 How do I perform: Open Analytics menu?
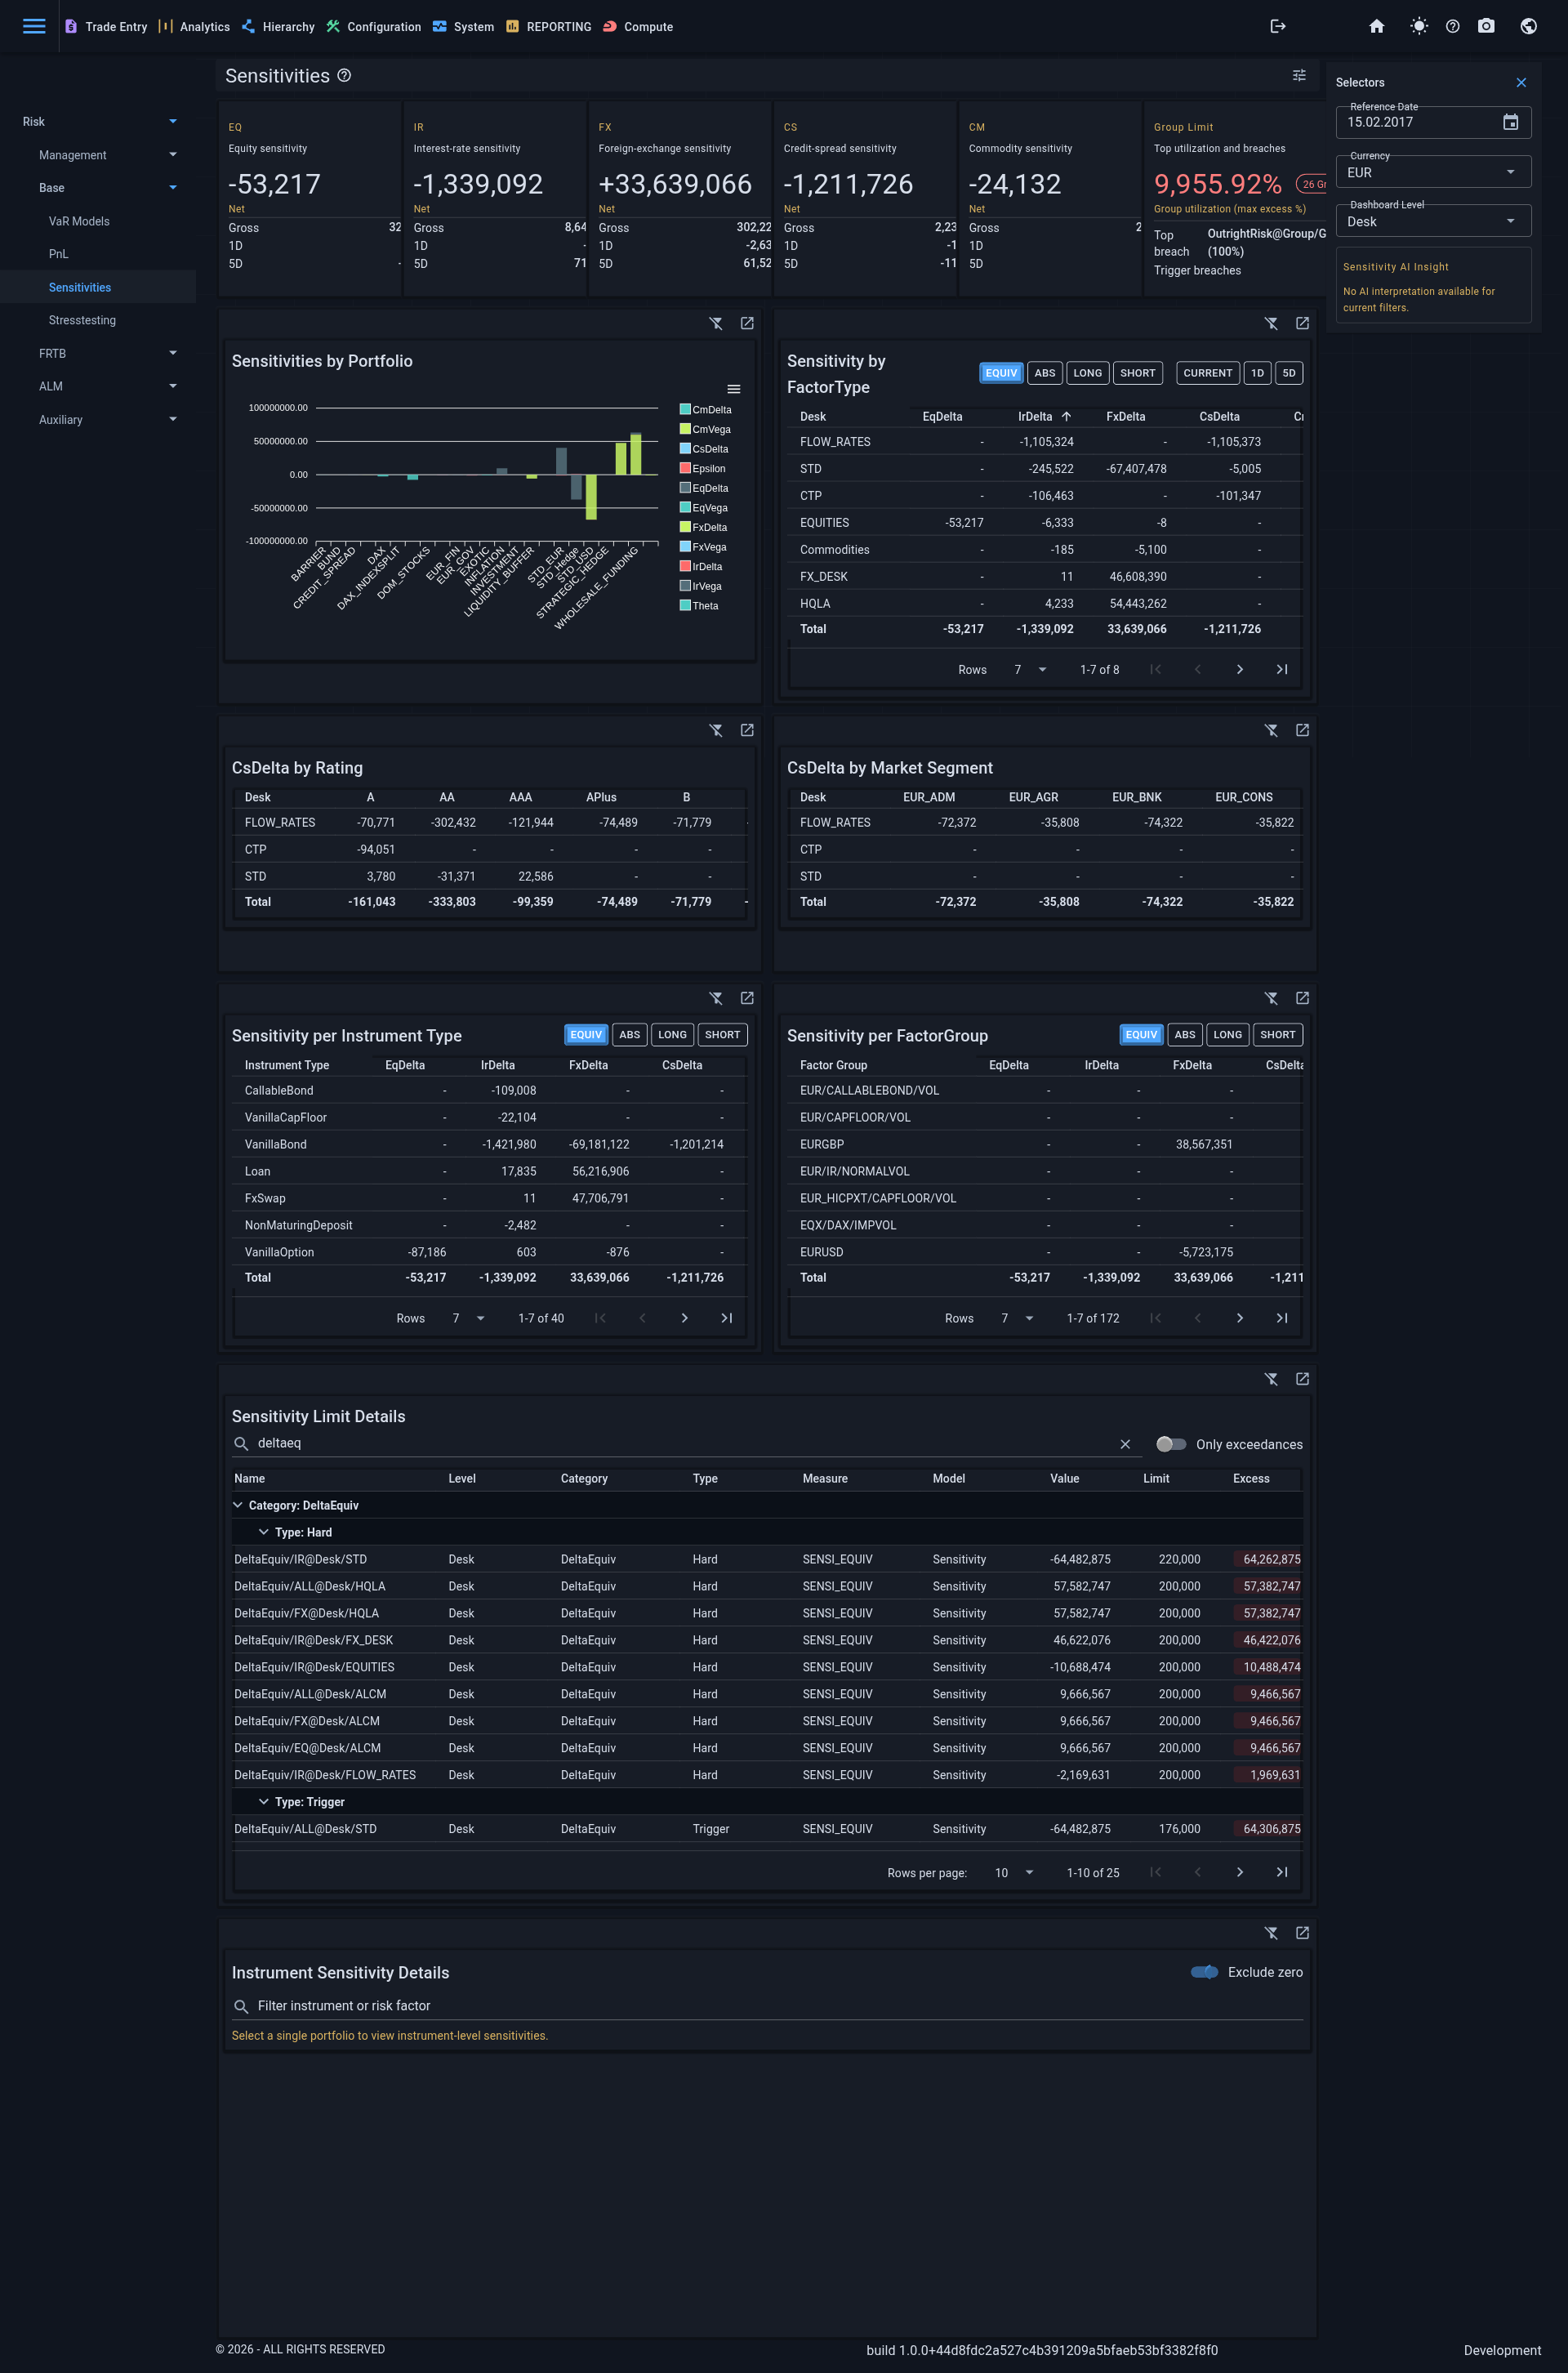click(x=194, y=27)
